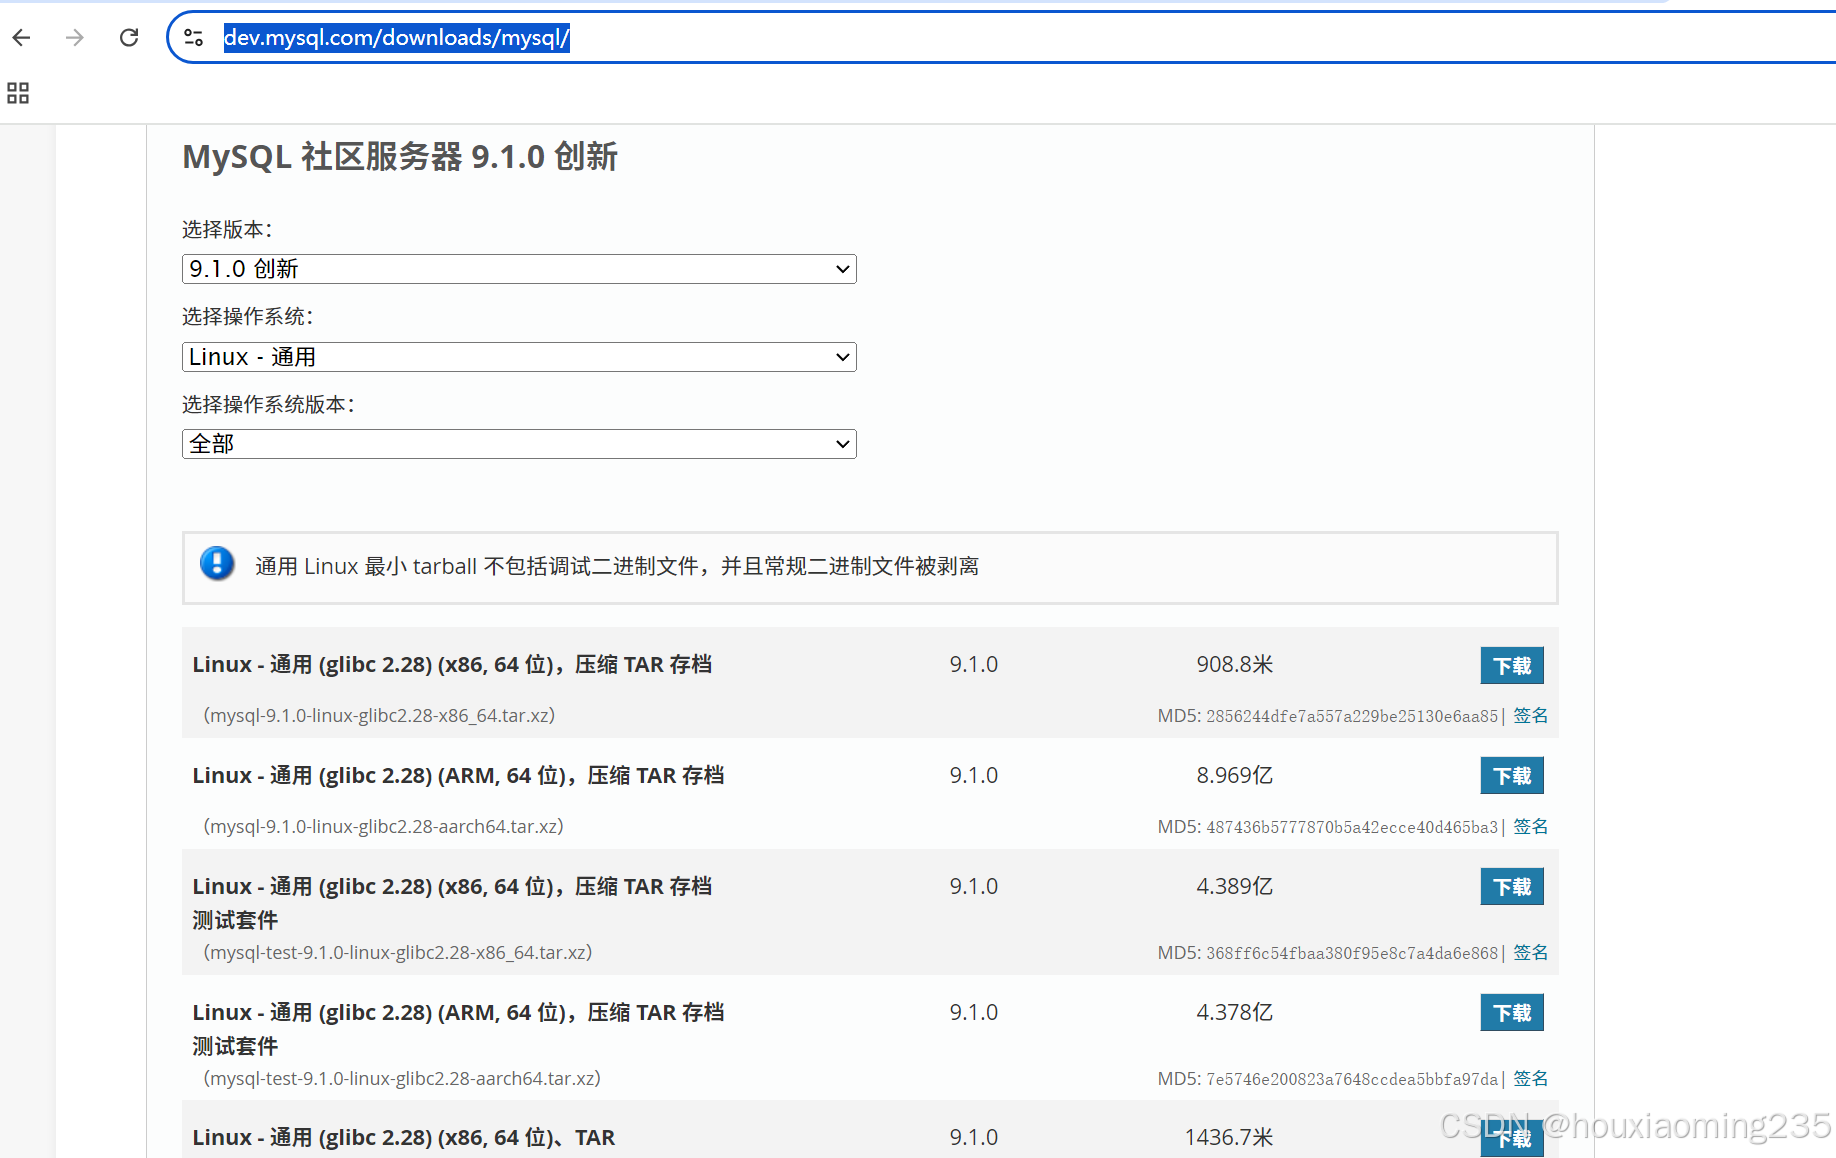Click the 908.8米 size value
The height and width of the screenshot is (1158, 1836).
[1234, 665]
